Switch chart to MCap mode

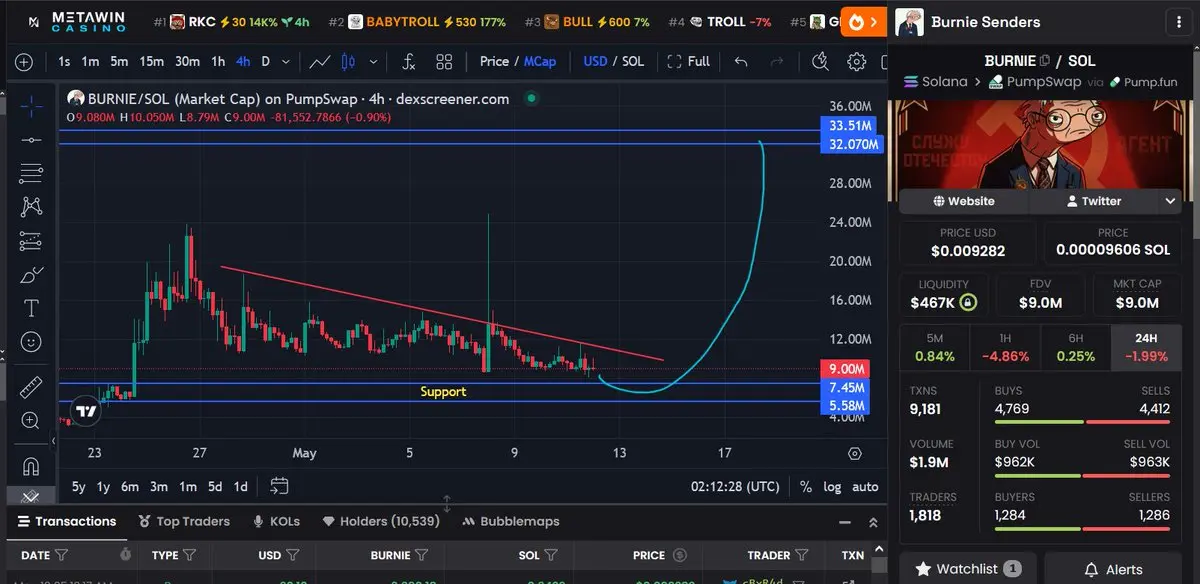(540, 61)
